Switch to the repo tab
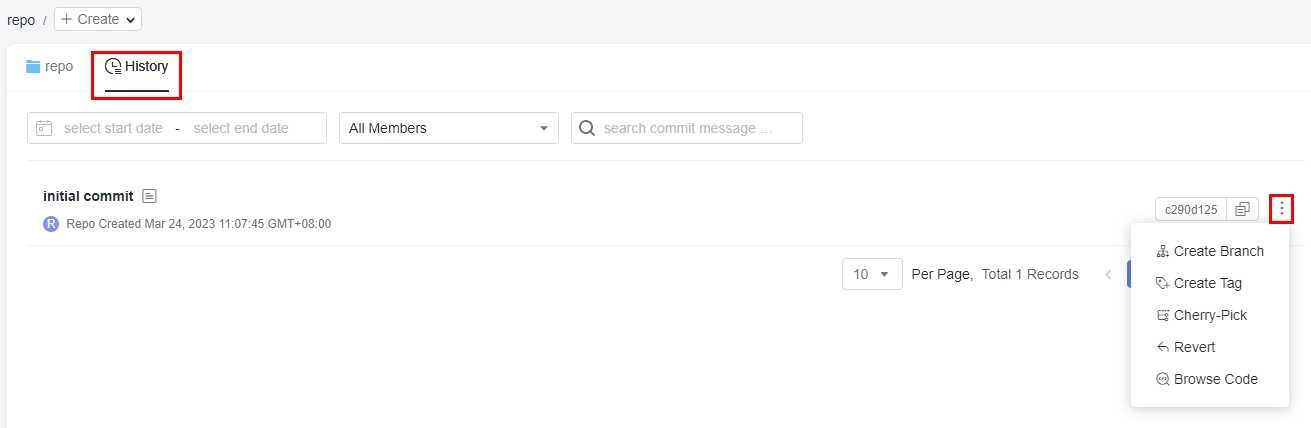Viewport: 1311px width, 428px height. (x=50, y=67)
